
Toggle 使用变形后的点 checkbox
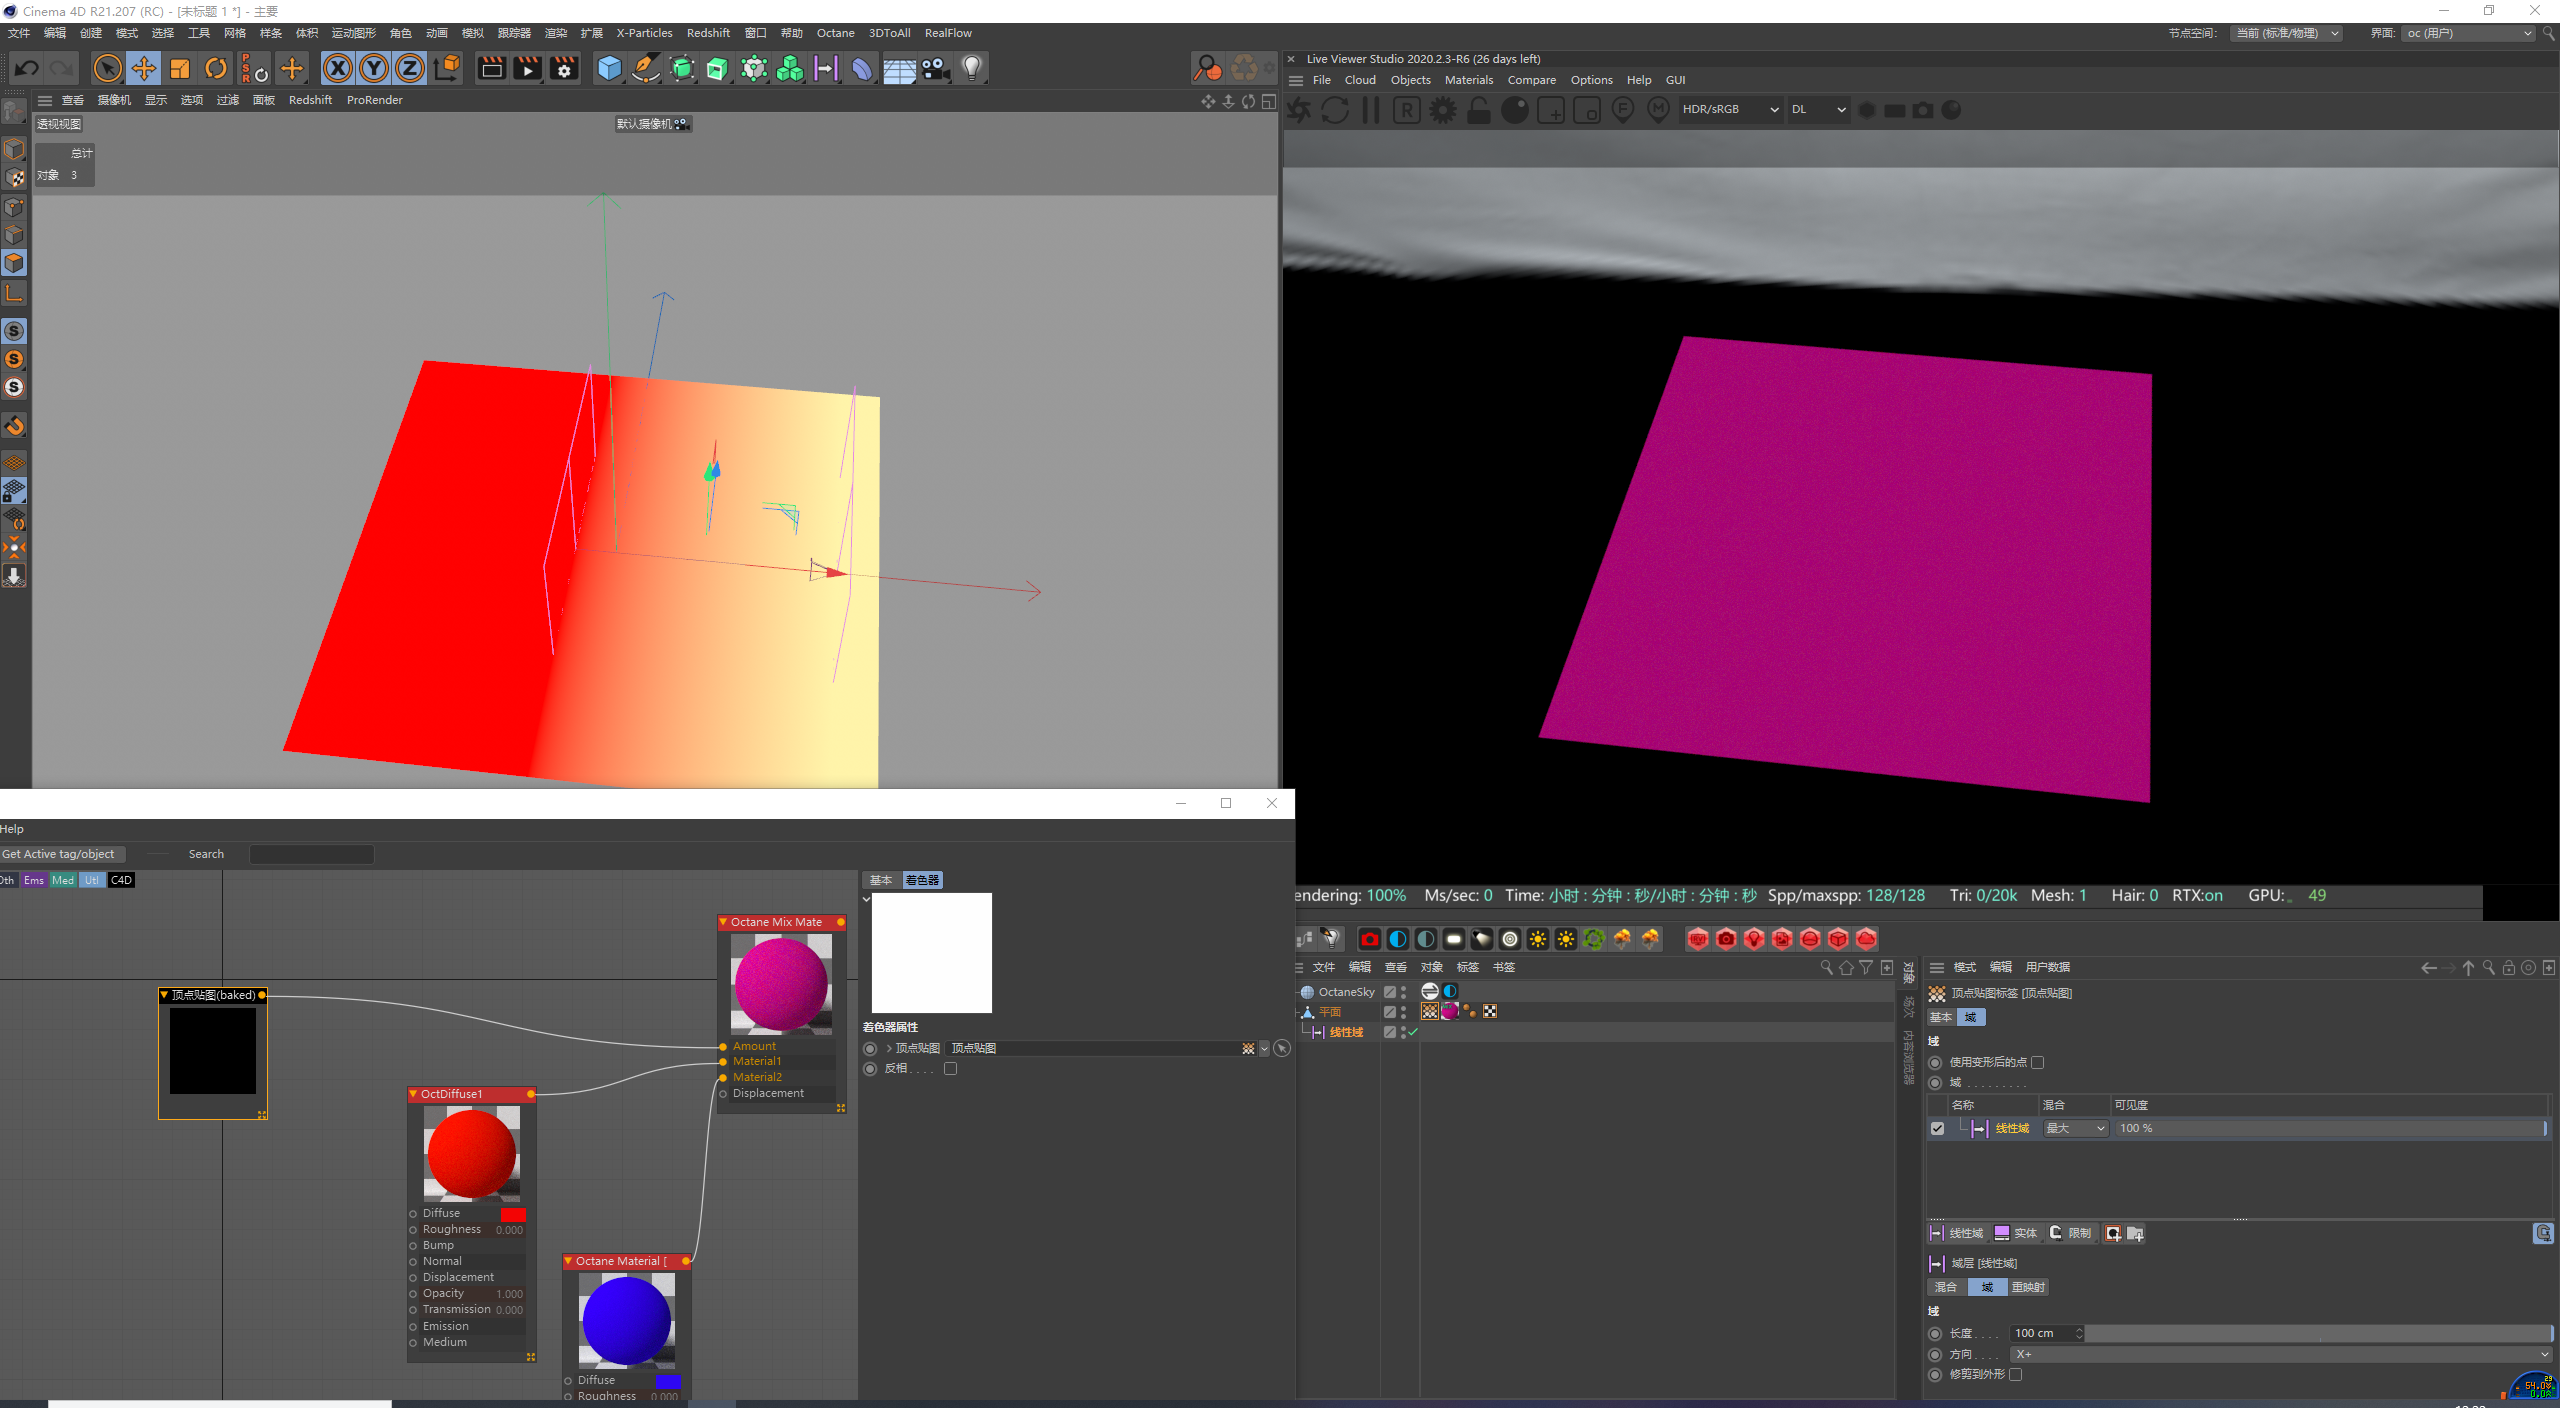coord(2037,1062)
